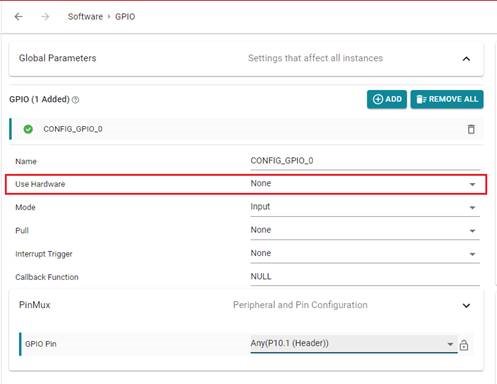The height and width of the screenshot is (384, 497).
Task: Click the Callback Function field showing NULL
Action: [x=365, y=277]
